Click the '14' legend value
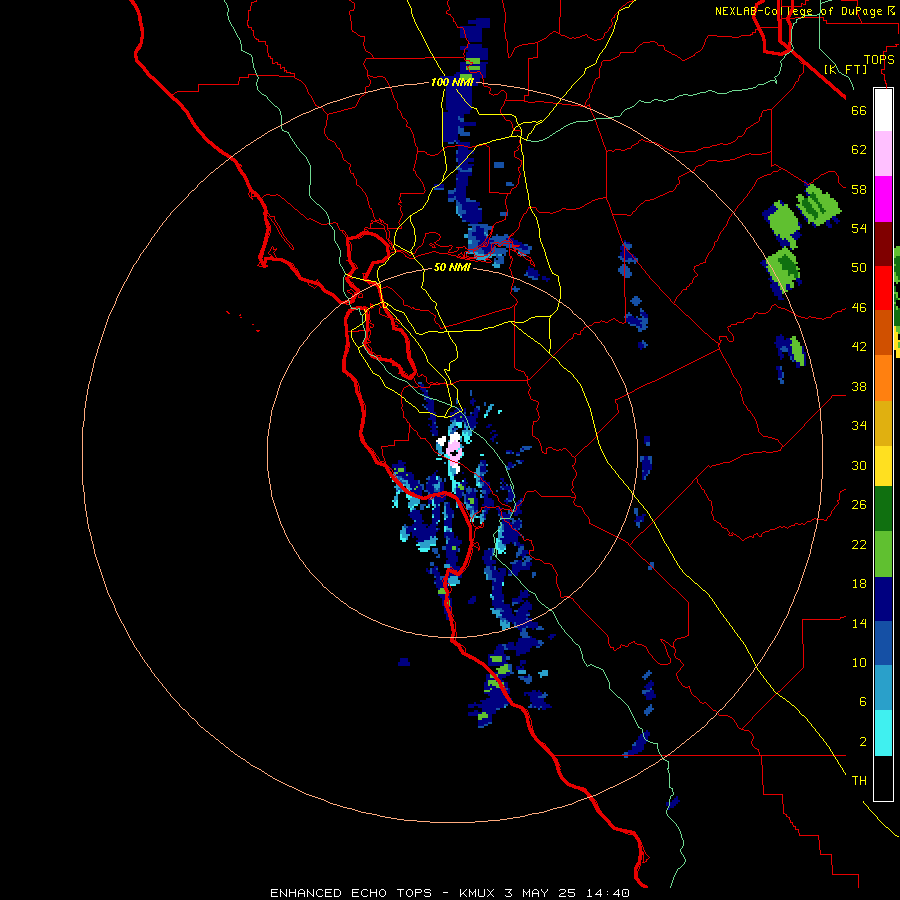 859,623
